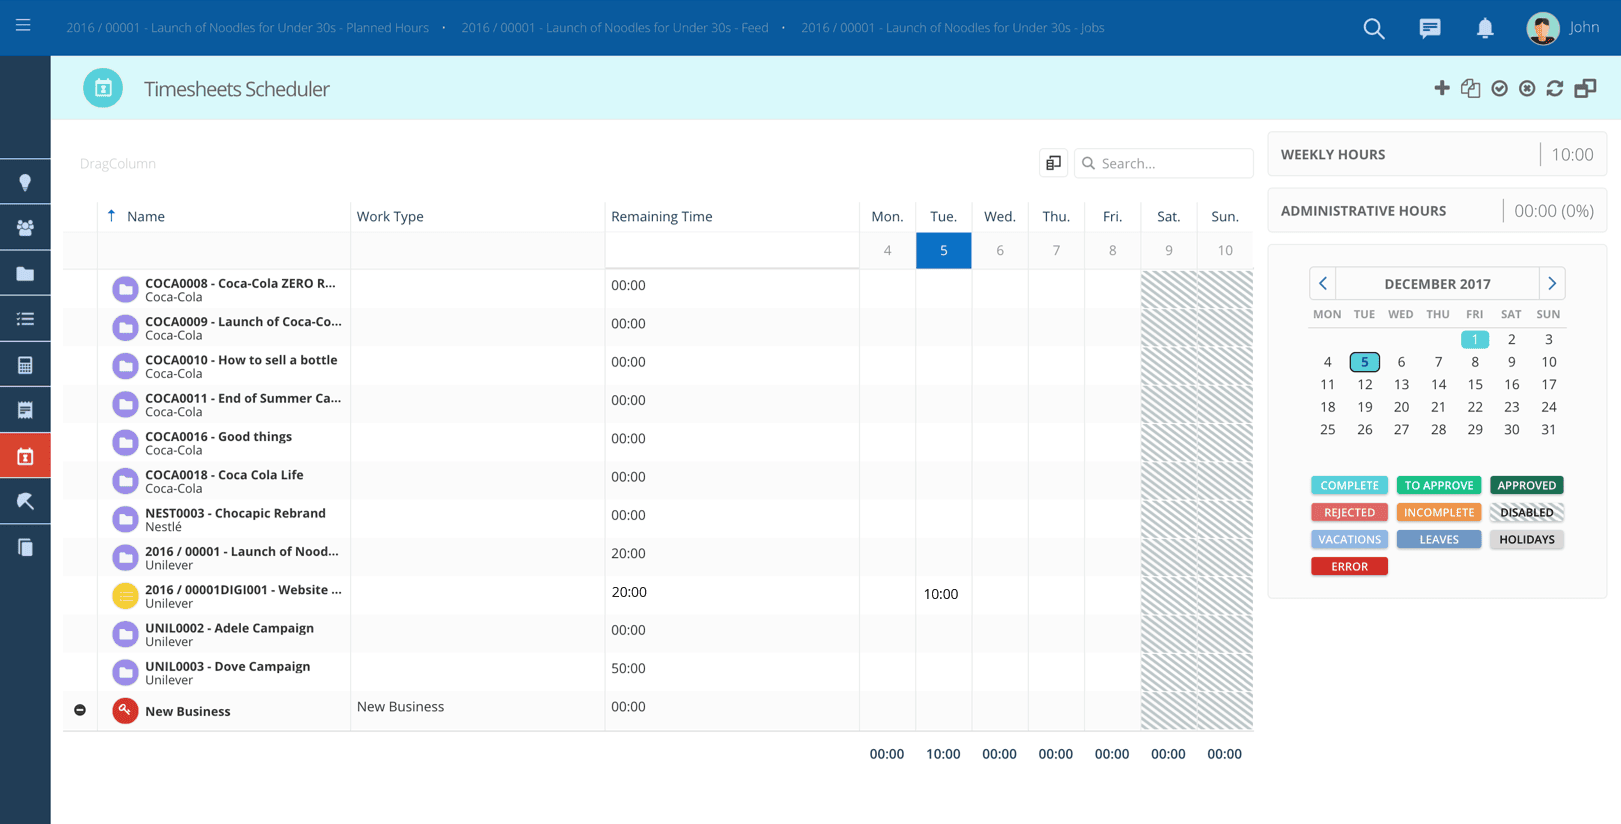Go to next month in calendar
Image resolution: width=1621 pixels, height=824 pixels.
[1552, 283]
